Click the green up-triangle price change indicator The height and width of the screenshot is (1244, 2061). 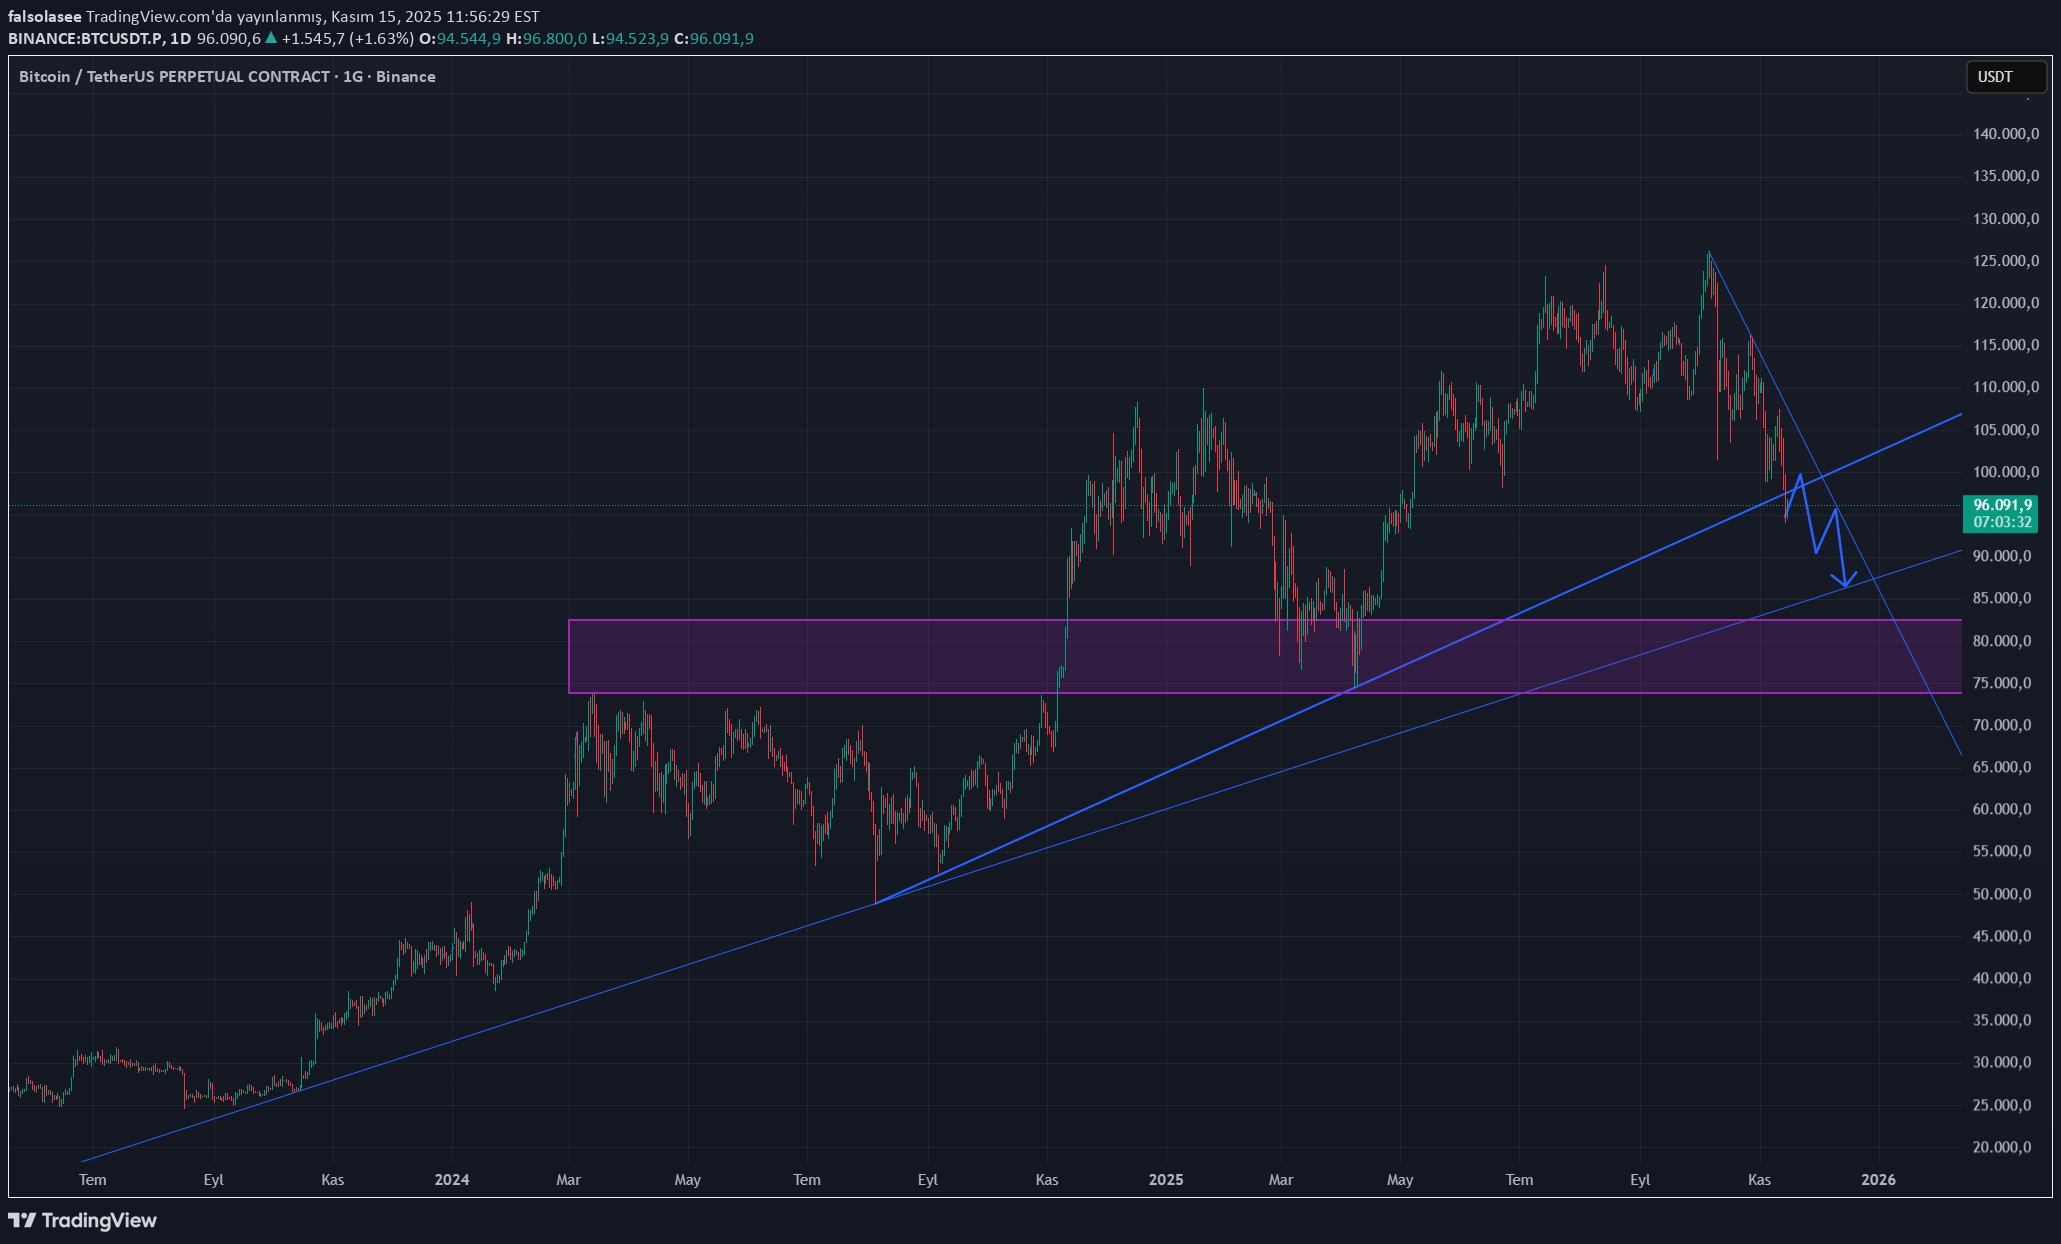click(271, 38)
